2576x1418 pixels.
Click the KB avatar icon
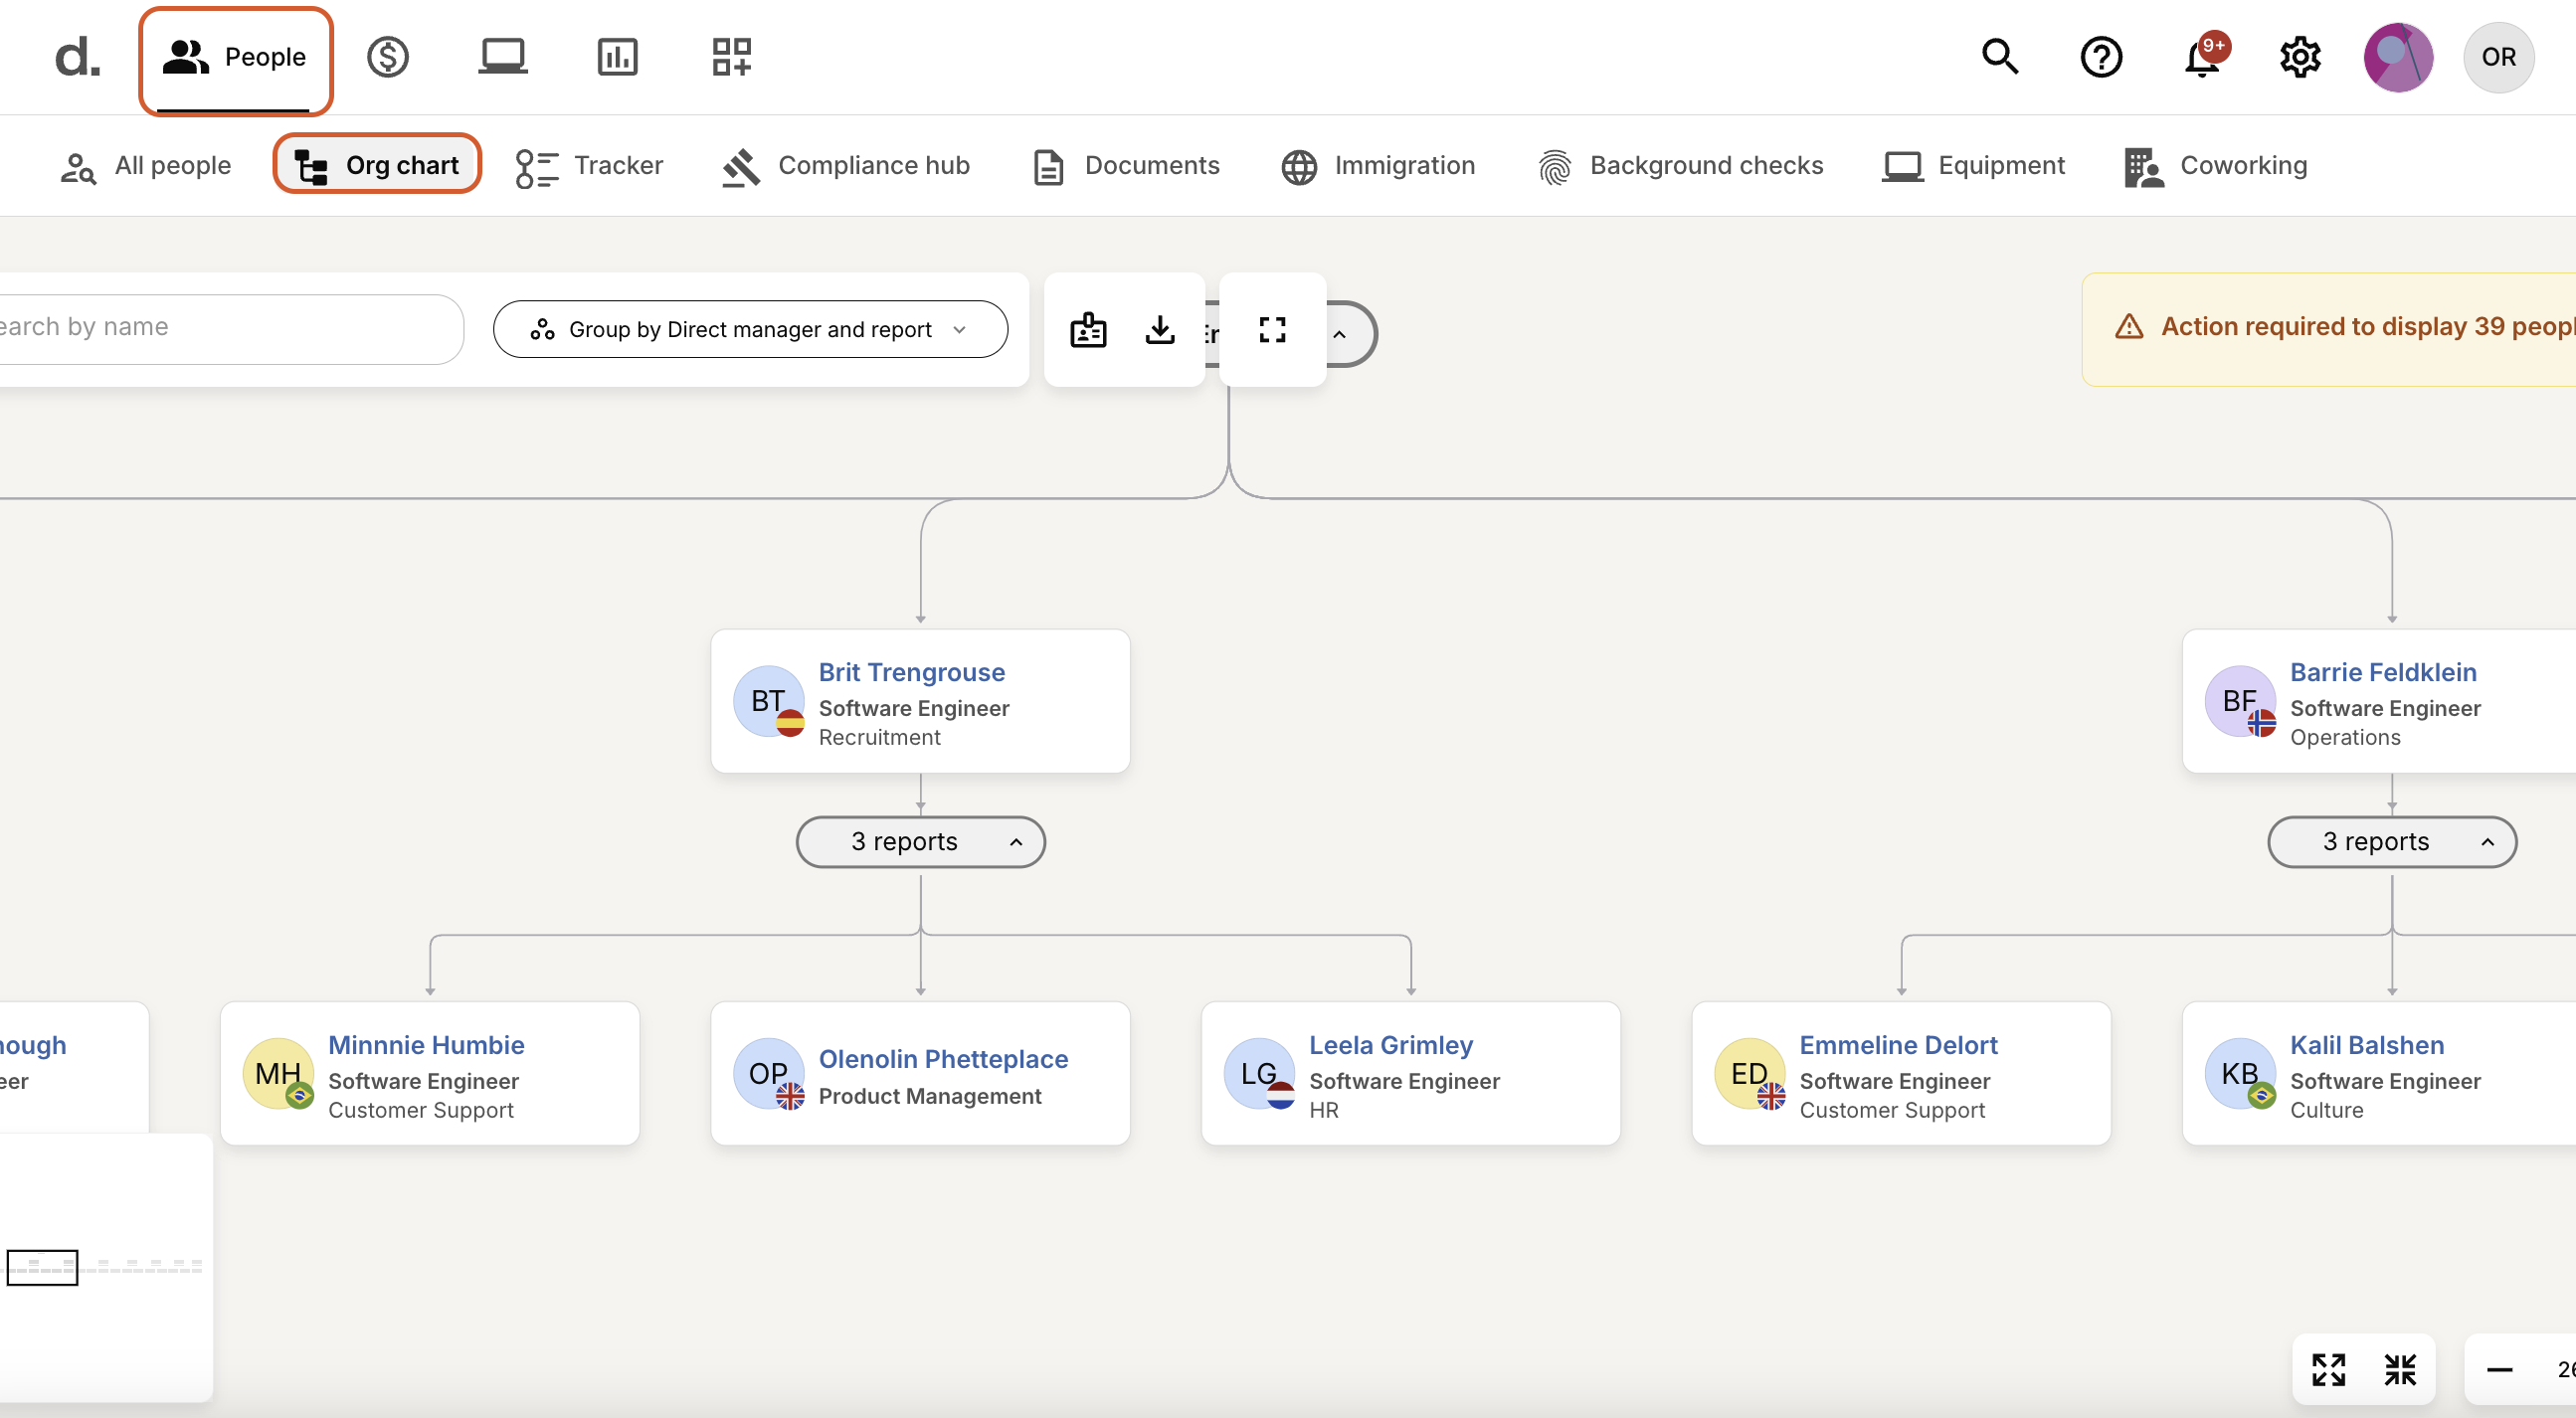pos(2240,1073)
